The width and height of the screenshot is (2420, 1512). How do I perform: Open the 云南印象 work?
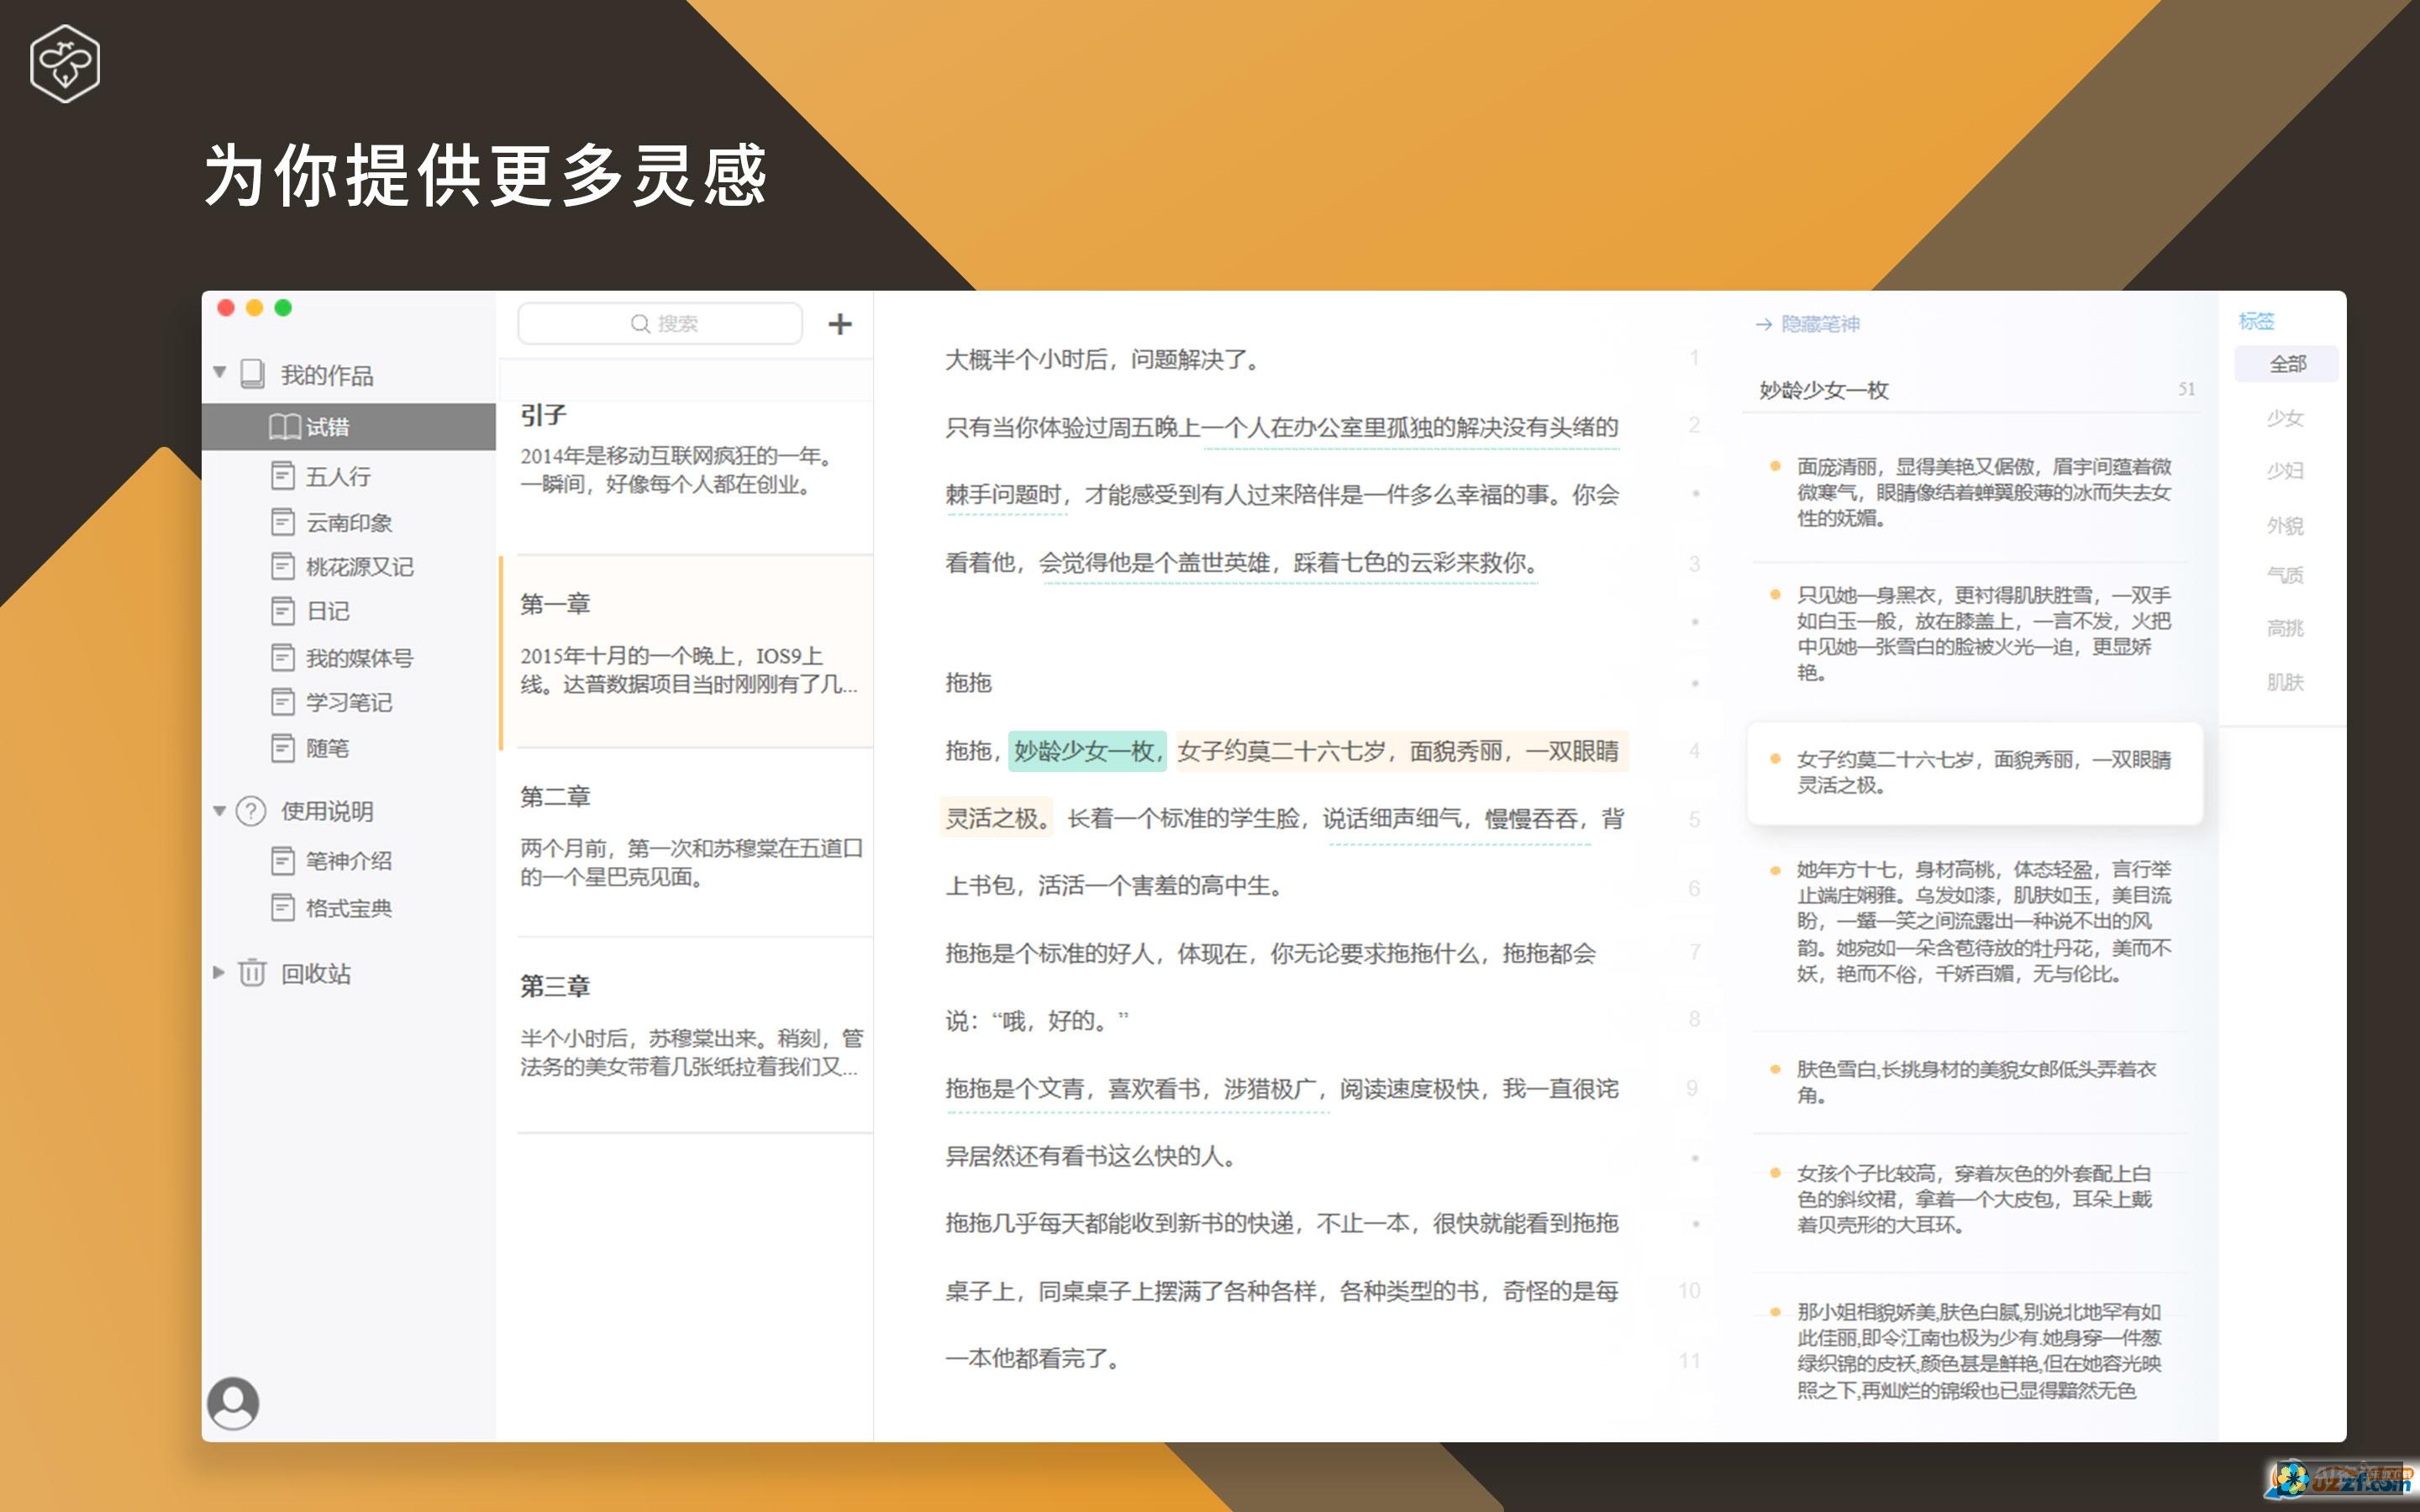coord(349,522)
